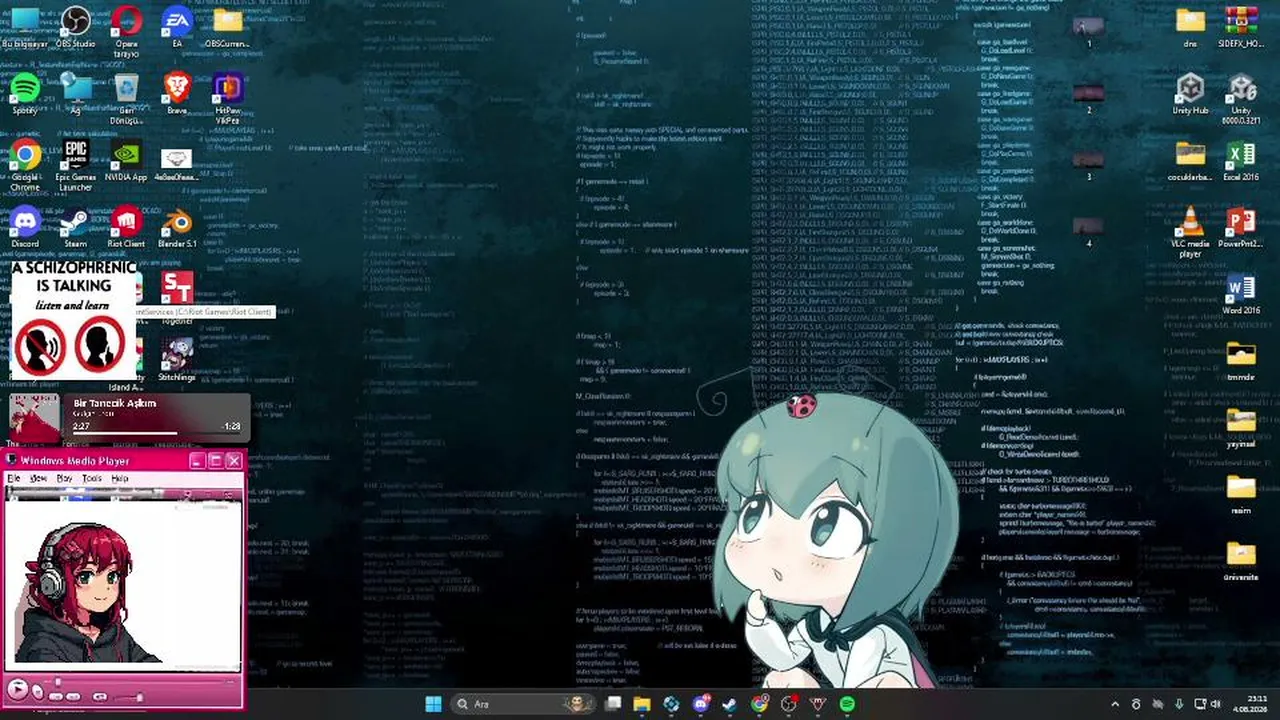Select the Recycle Bin desktop icon

pyautogui.click(x=126, y=99)
